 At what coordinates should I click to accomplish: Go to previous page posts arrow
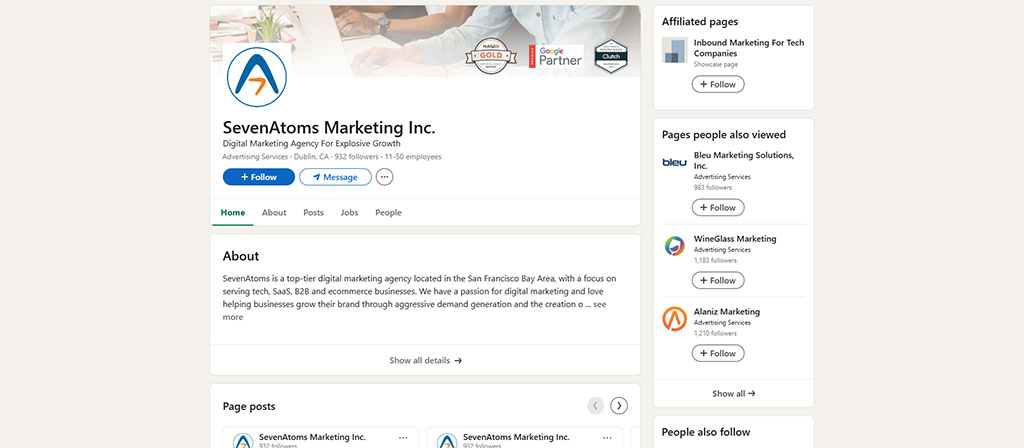click(595, 406)
